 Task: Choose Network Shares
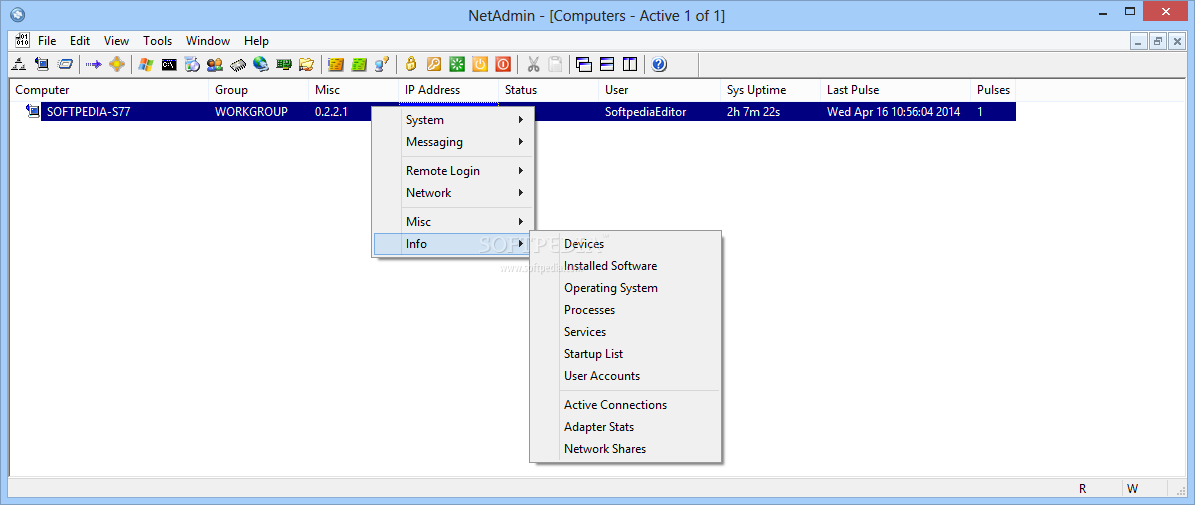coord(626,449)
